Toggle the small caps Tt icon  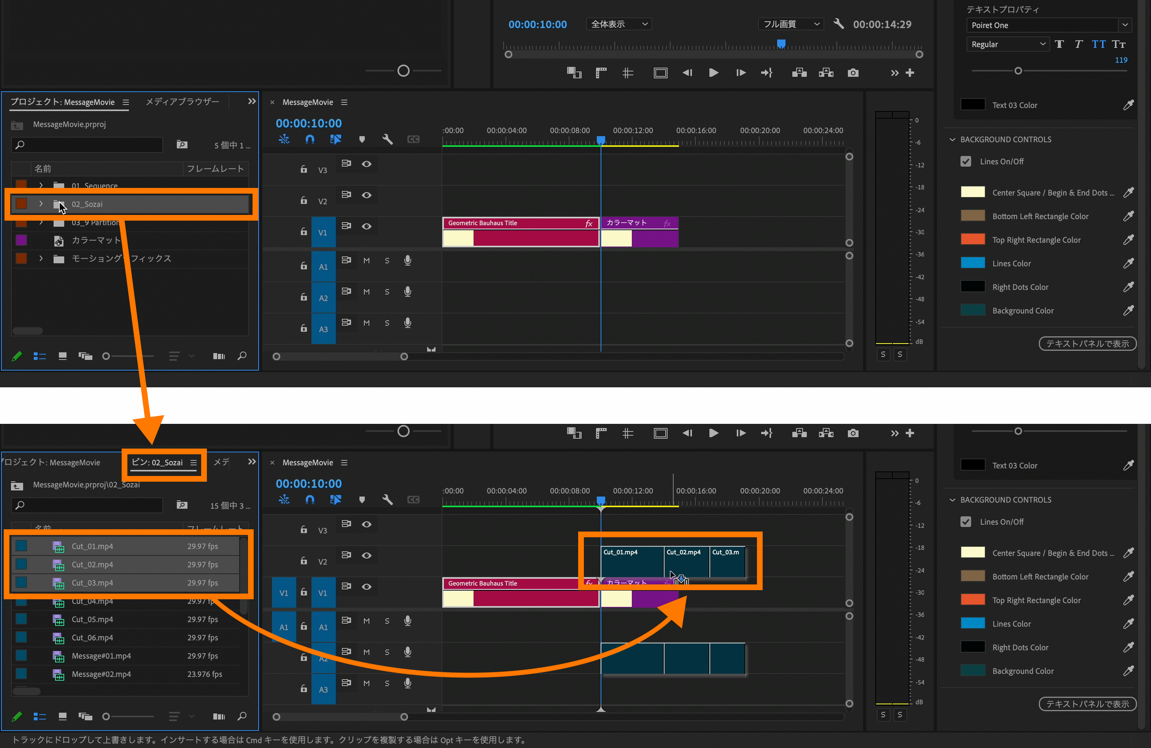pyautogui.click(x=1119, y=44)
